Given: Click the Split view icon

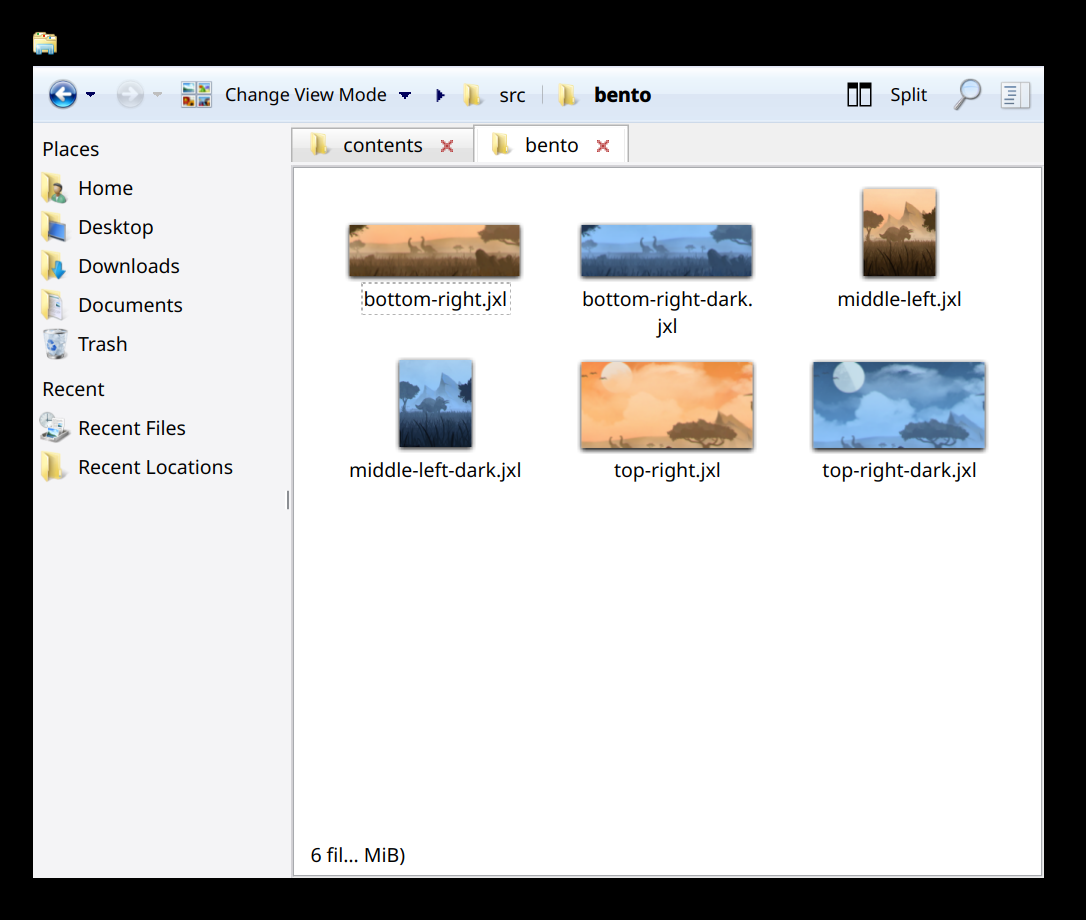Looking at the screenshot, I should pos(859,94).
